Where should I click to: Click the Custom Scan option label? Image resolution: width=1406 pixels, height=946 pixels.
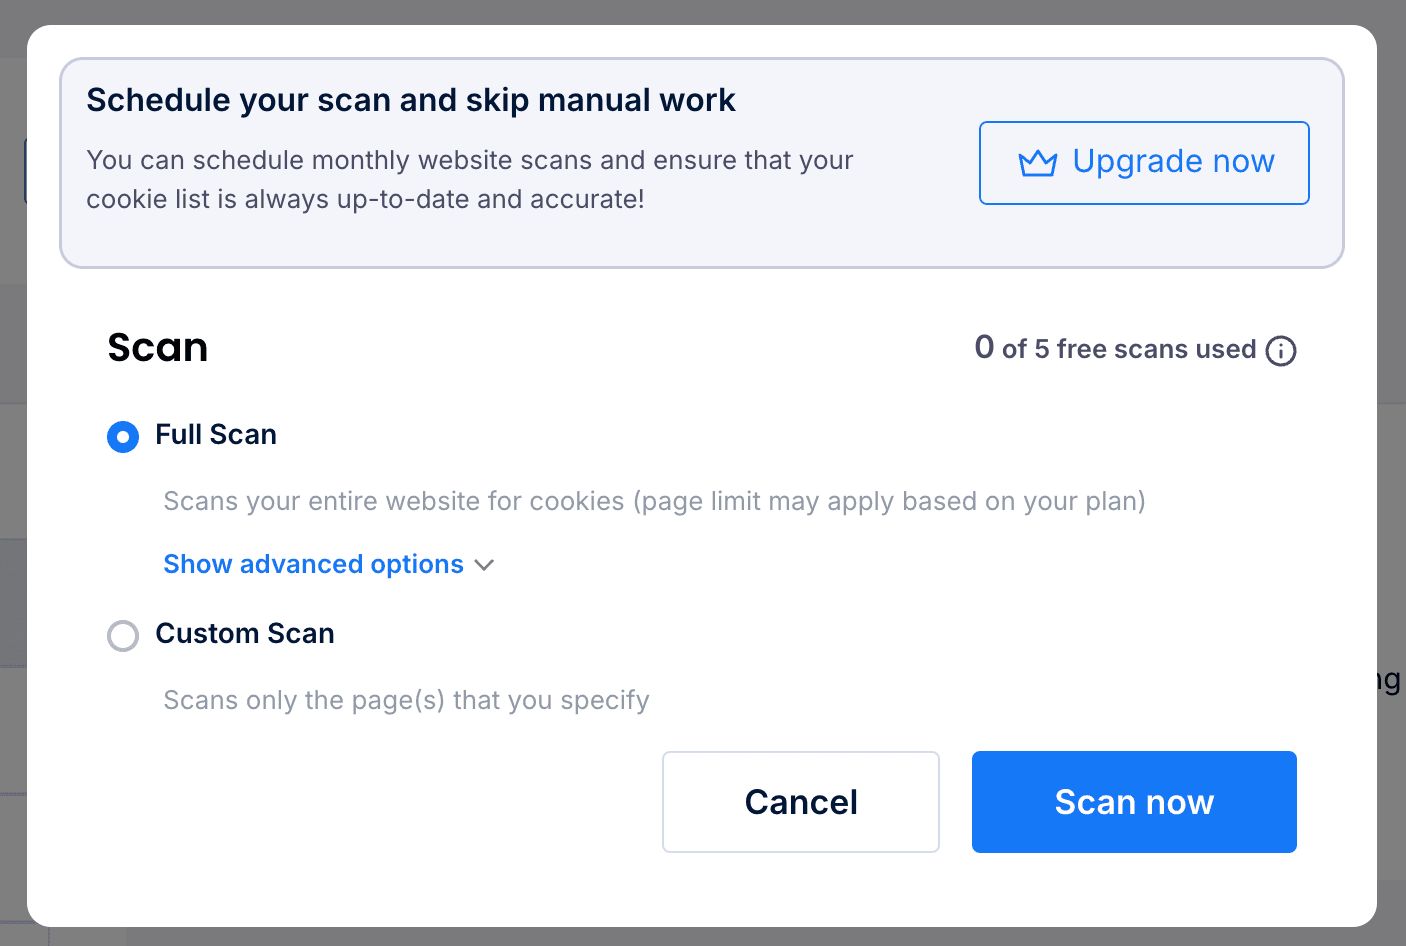(245, 634)
